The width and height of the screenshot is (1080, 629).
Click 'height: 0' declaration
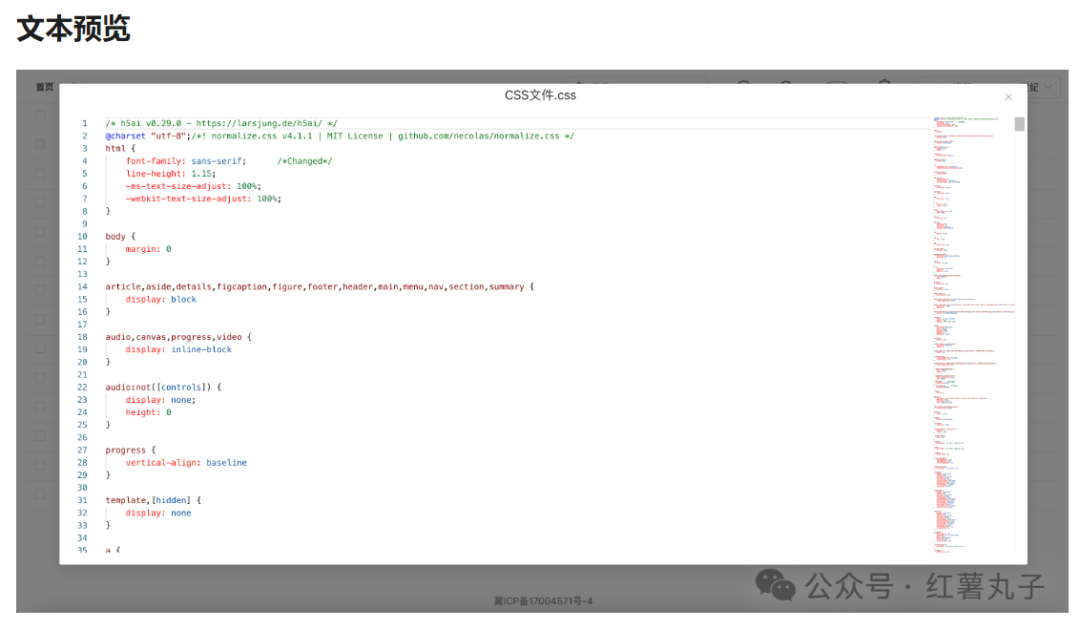point(148,412)
